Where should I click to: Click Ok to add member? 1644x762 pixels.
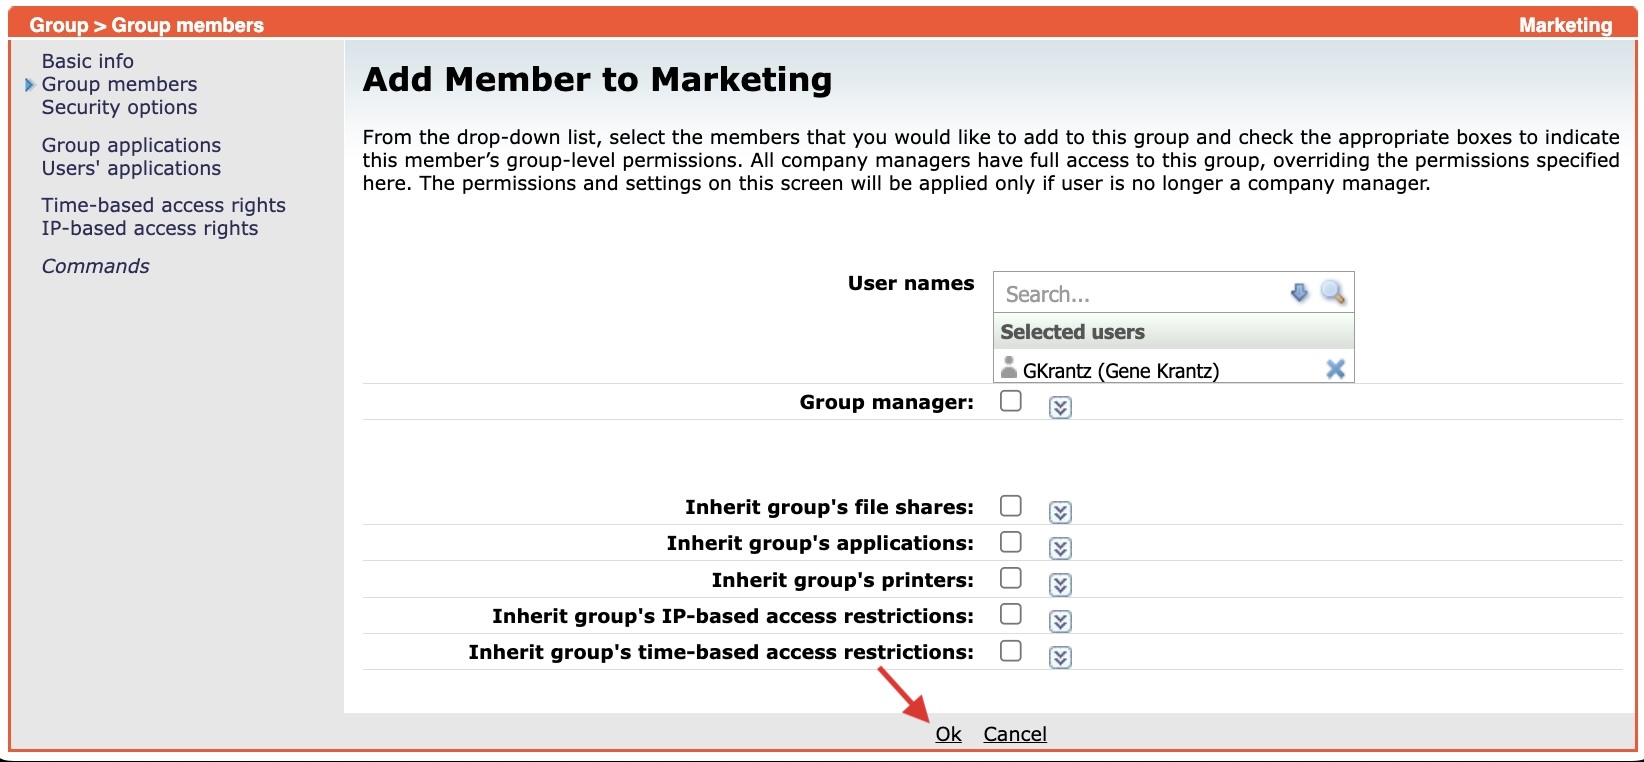948,734
